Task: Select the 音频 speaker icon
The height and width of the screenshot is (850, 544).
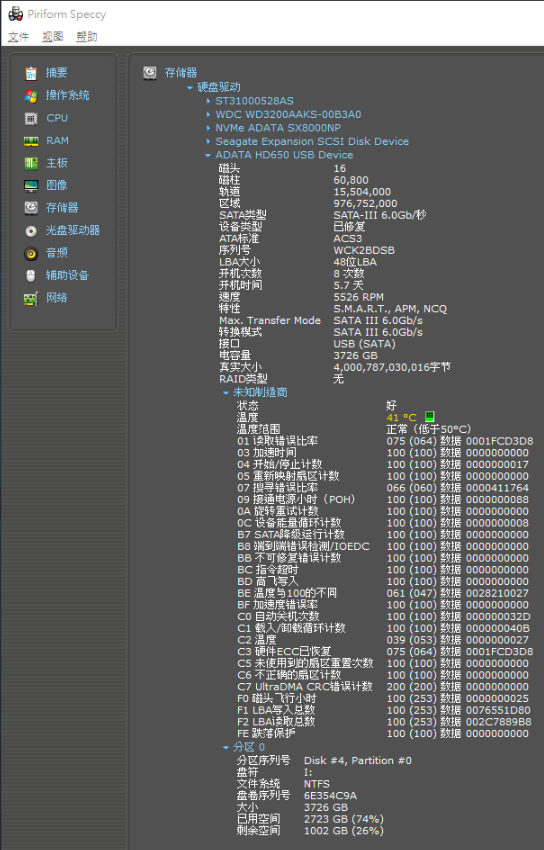Action: point(31,253)
